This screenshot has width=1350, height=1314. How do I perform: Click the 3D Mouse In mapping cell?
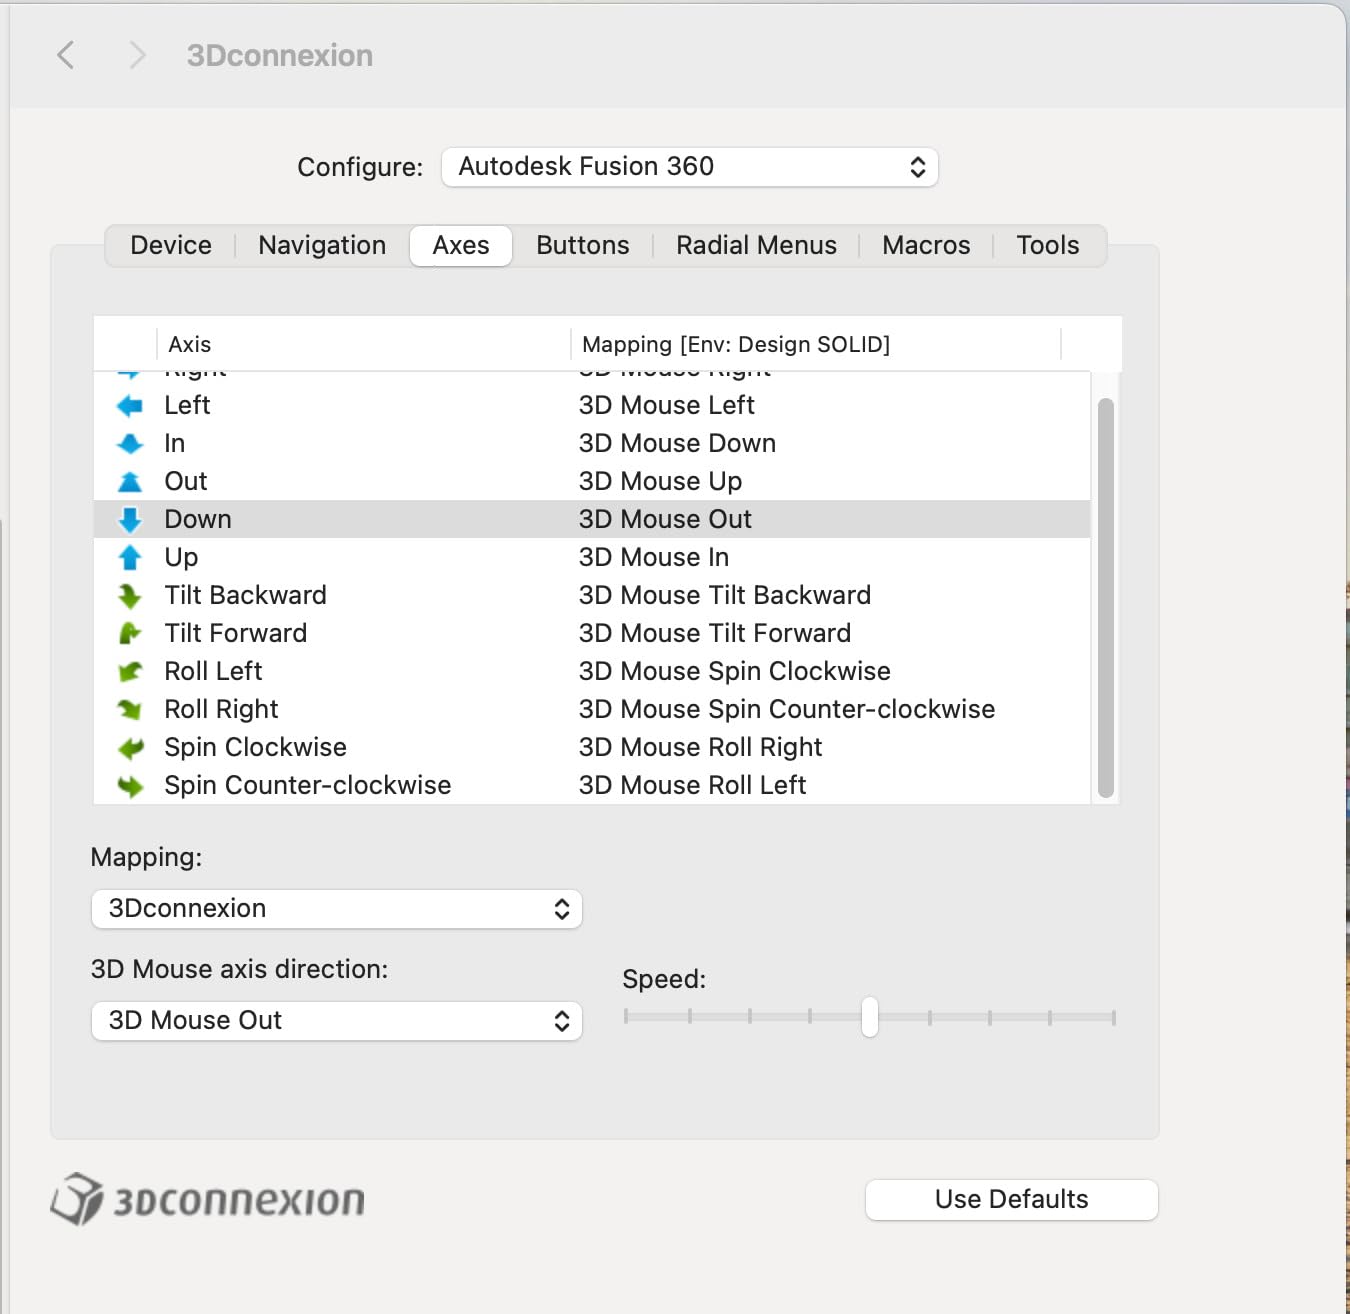point(654,558)
